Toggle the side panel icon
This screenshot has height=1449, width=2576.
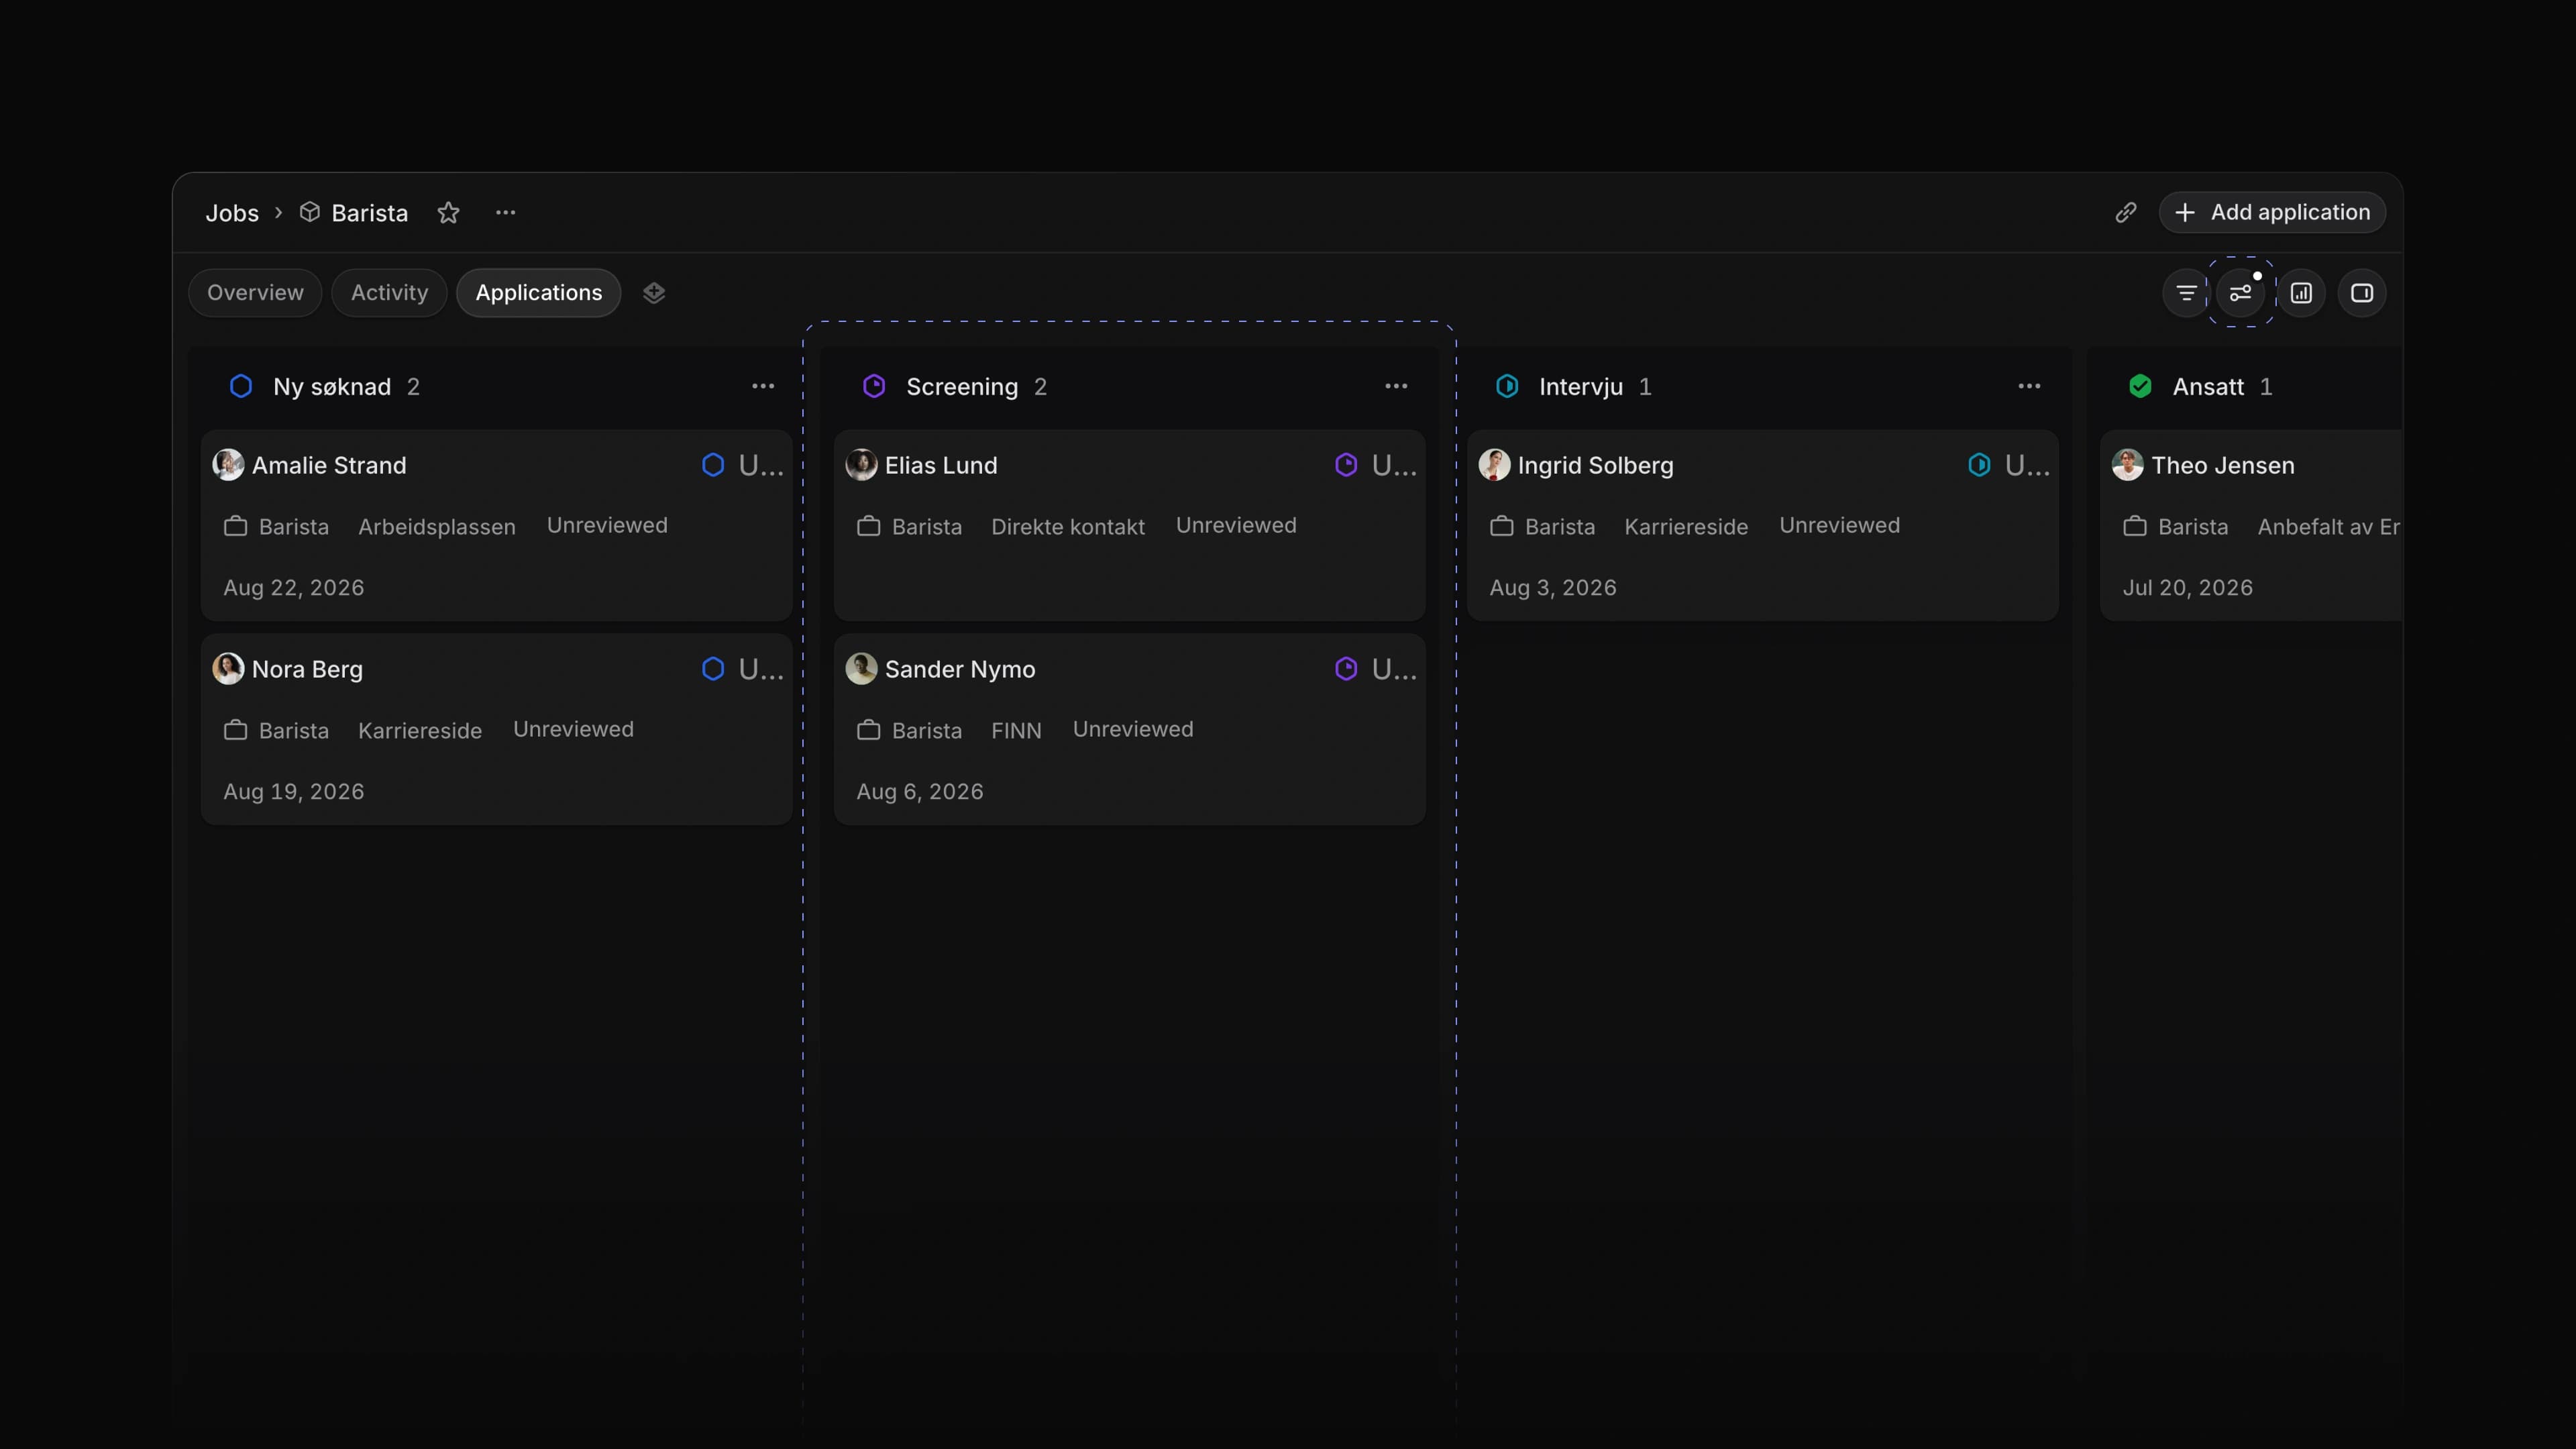(x=2362, y=293)
